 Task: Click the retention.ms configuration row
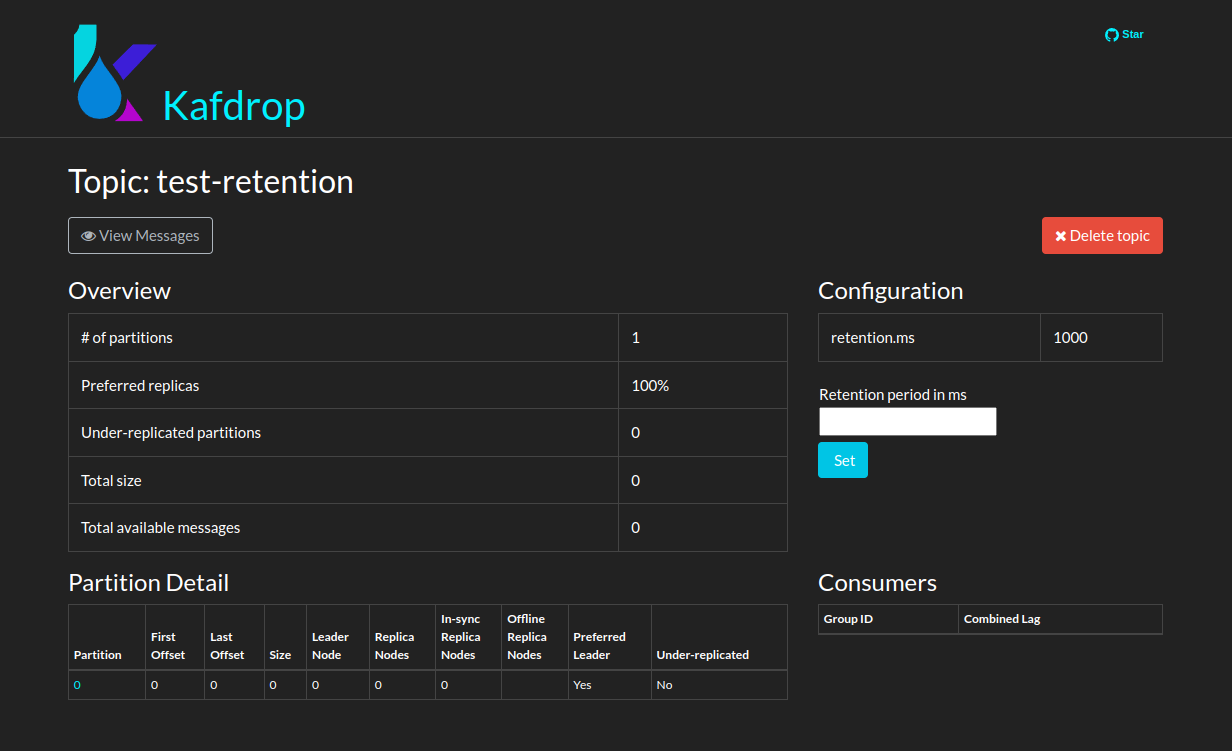point(872,337)
